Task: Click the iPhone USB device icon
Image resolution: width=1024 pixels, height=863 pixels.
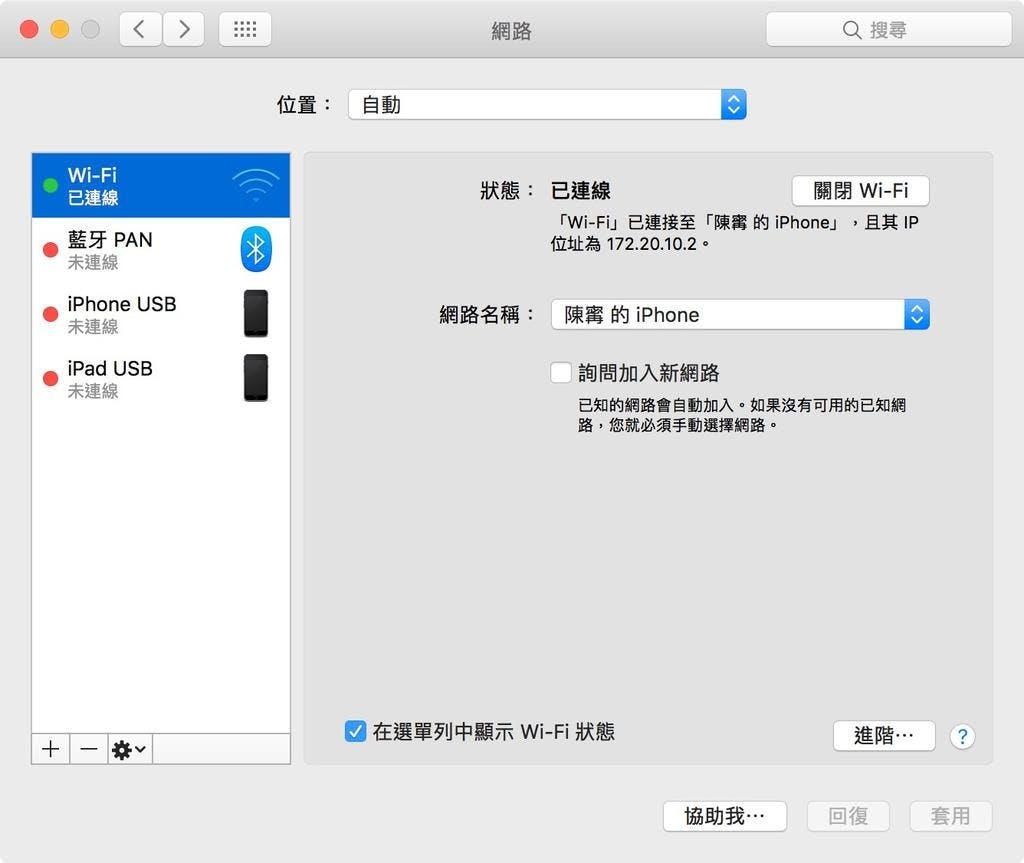Action: coord(256,314)
